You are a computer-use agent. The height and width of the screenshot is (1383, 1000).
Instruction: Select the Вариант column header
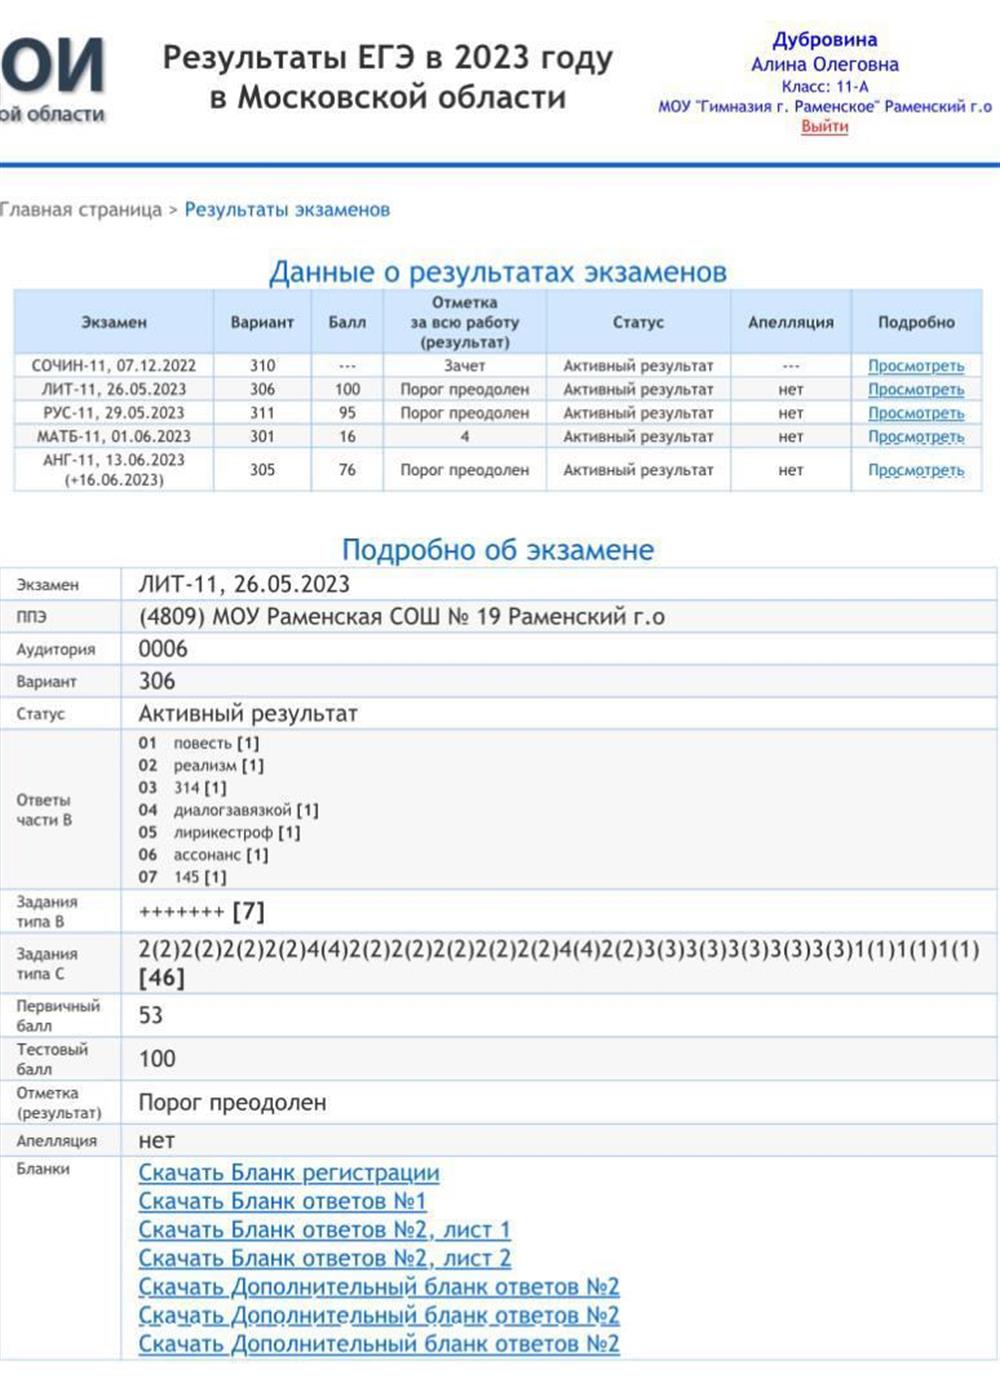pos(262,322)
